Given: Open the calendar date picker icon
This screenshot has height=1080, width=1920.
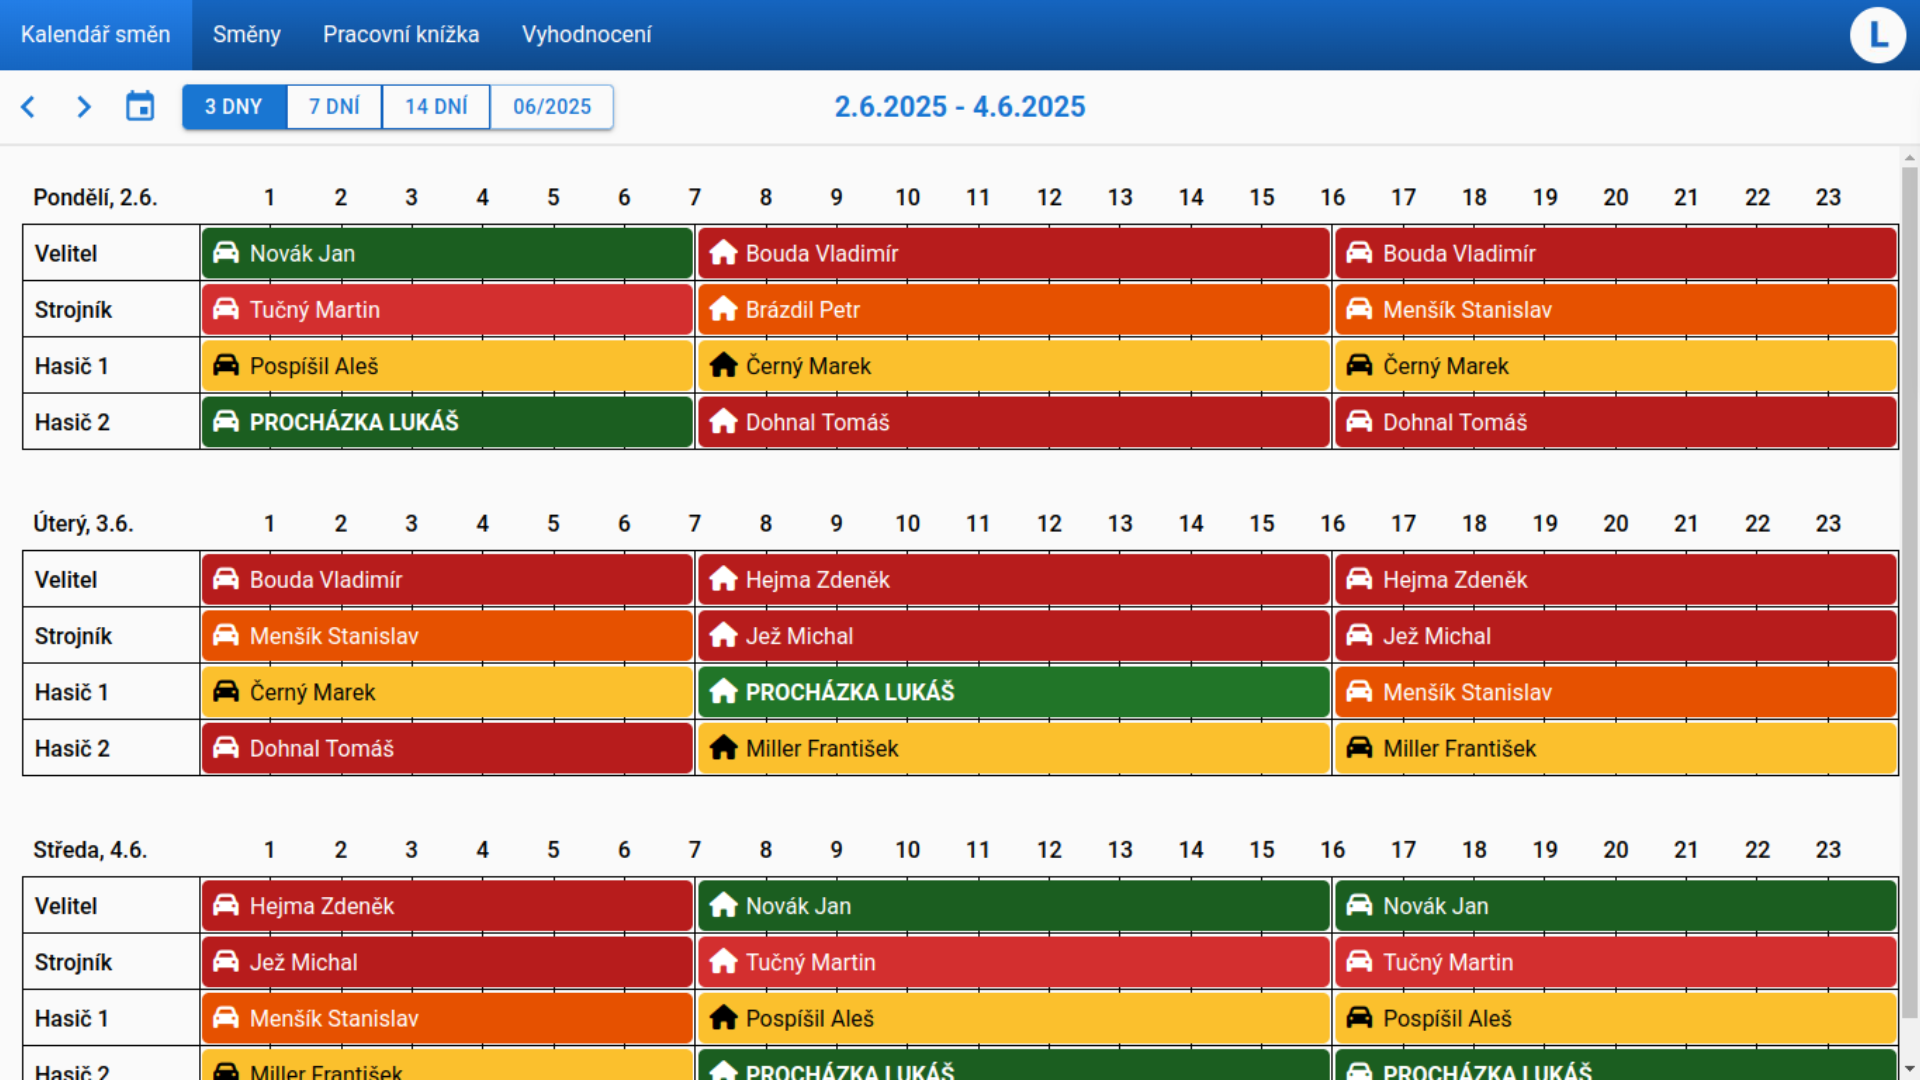Looking at the screenshot, I should tap(140, 107).
